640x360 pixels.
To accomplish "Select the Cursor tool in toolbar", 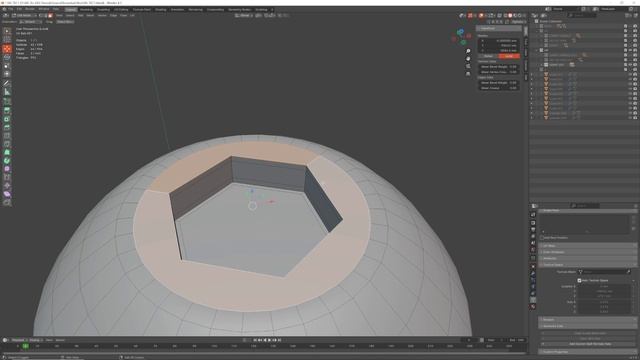I will click(7, 40).
